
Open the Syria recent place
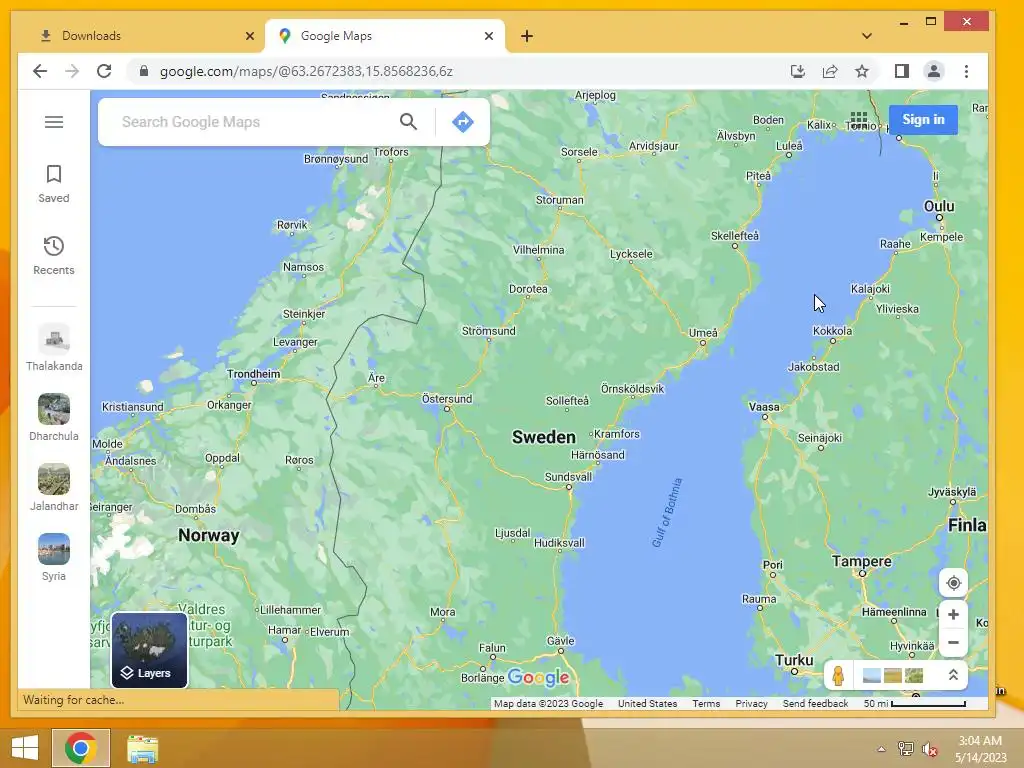pos(54,557)
